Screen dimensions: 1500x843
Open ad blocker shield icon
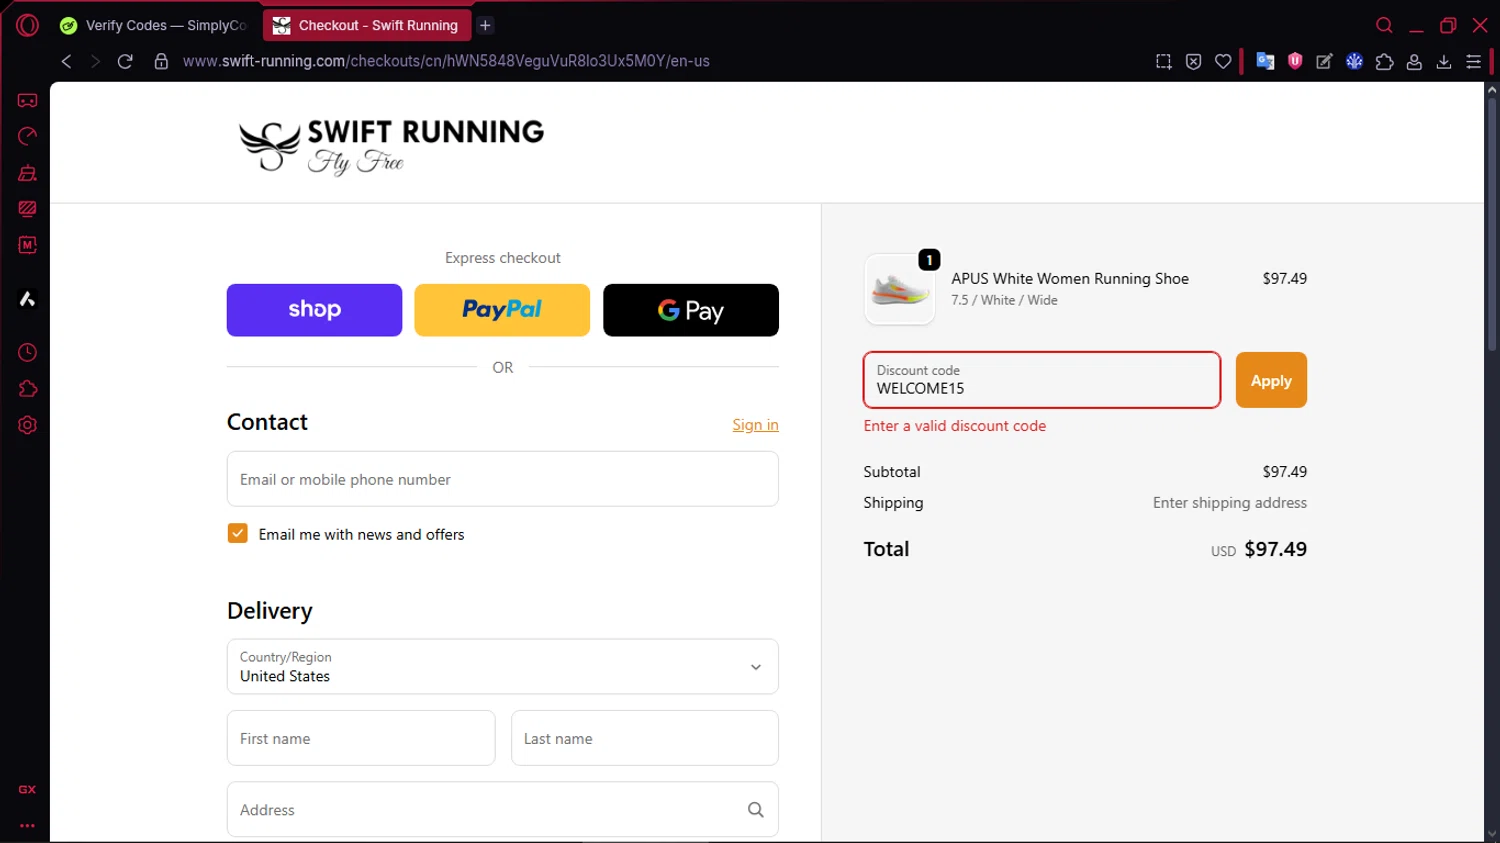click(1193, 62)
